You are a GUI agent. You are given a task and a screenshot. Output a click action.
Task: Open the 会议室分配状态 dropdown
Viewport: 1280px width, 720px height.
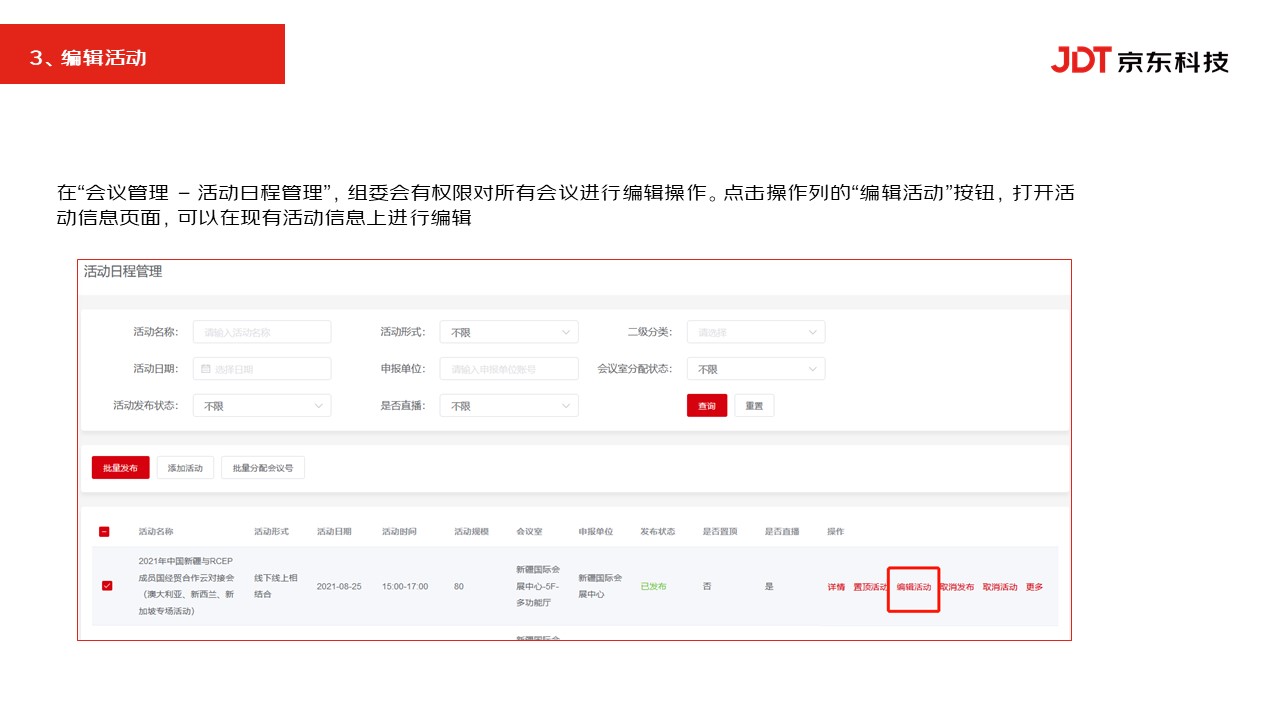(756, 369)
